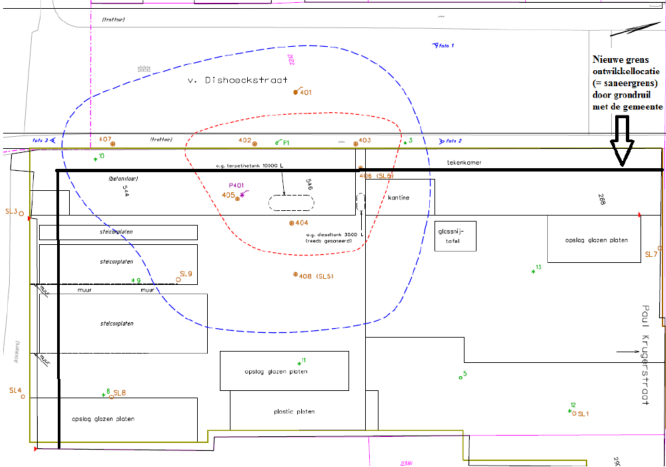This screenshot has height=467, width=666.
Task: Click the 406 (SL6) label
Action: point(376,176)
